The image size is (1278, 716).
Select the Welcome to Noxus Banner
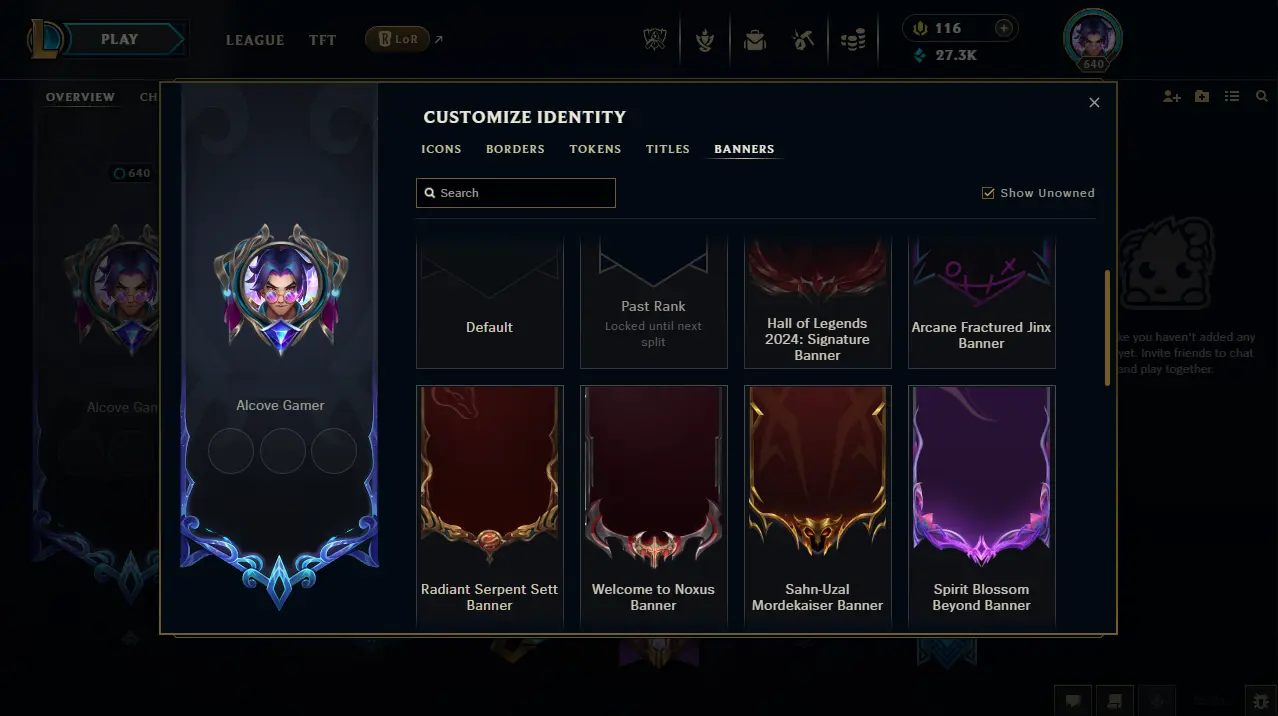pyautogui.click(x=653, y=507)
